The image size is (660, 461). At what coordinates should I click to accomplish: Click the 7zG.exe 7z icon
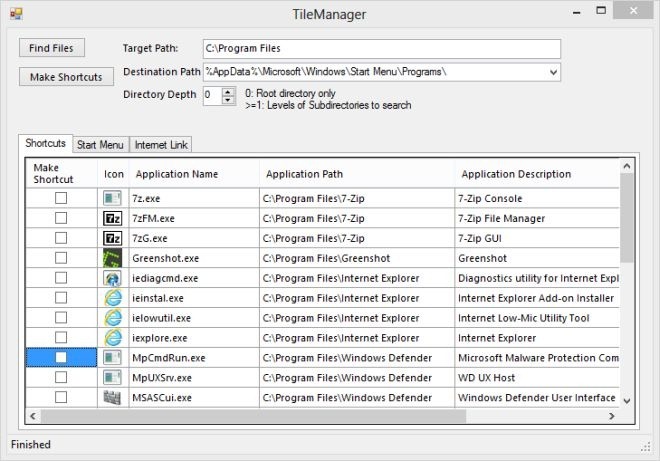tap(112, 238)
